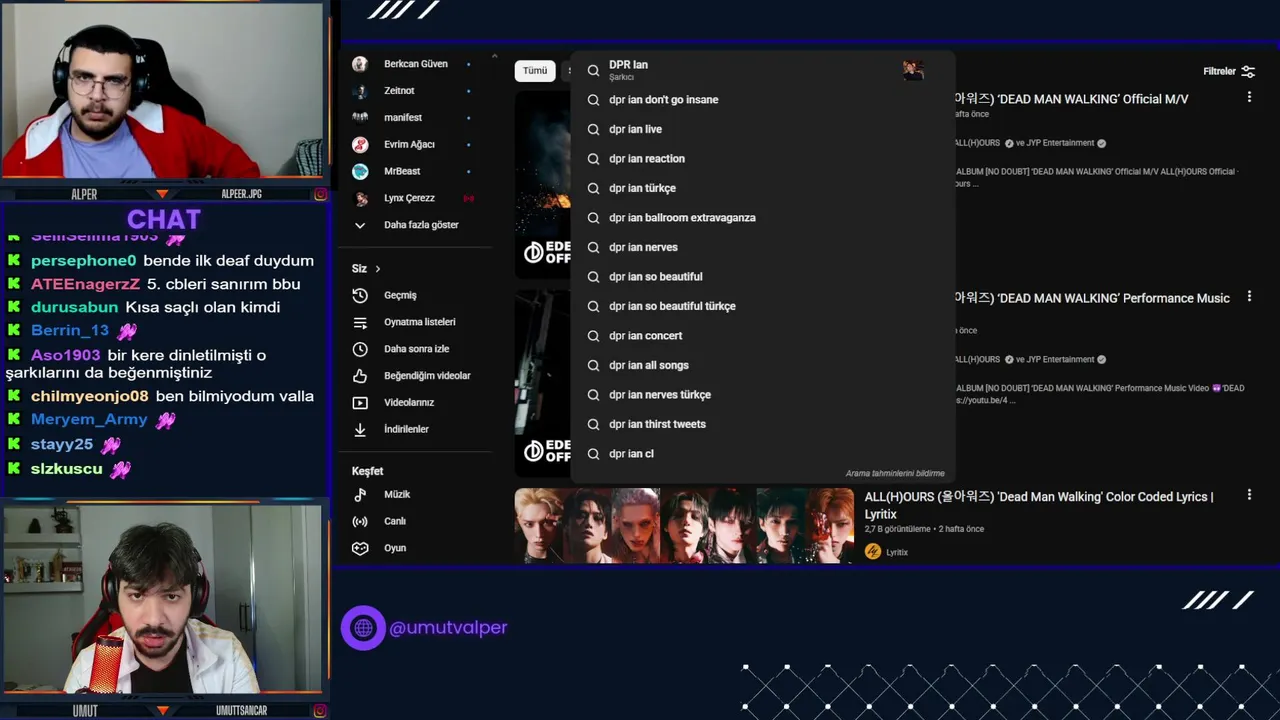Select Tümü filter chip
This screenshot has width=1280, height=720.
tap(535, 71)
